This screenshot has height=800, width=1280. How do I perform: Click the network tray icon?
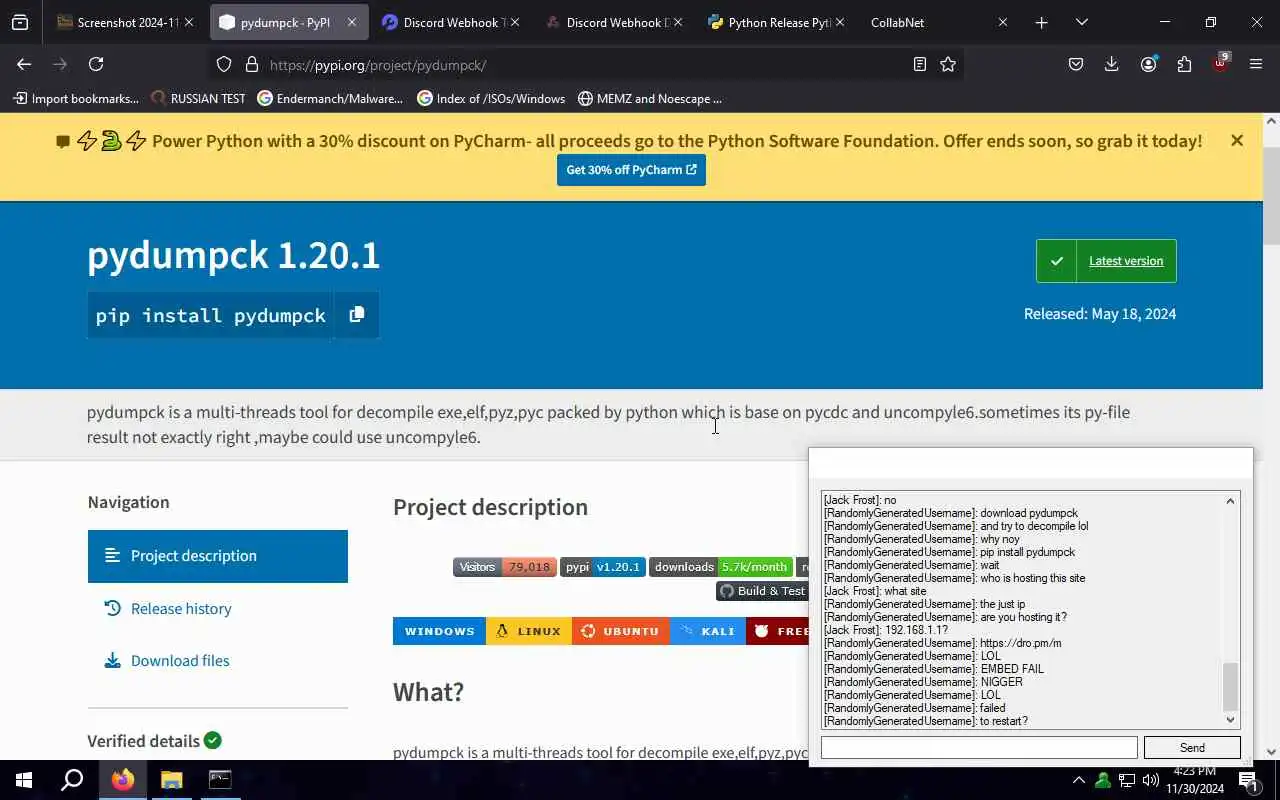pyautogui.click(x=1126, y=780)
